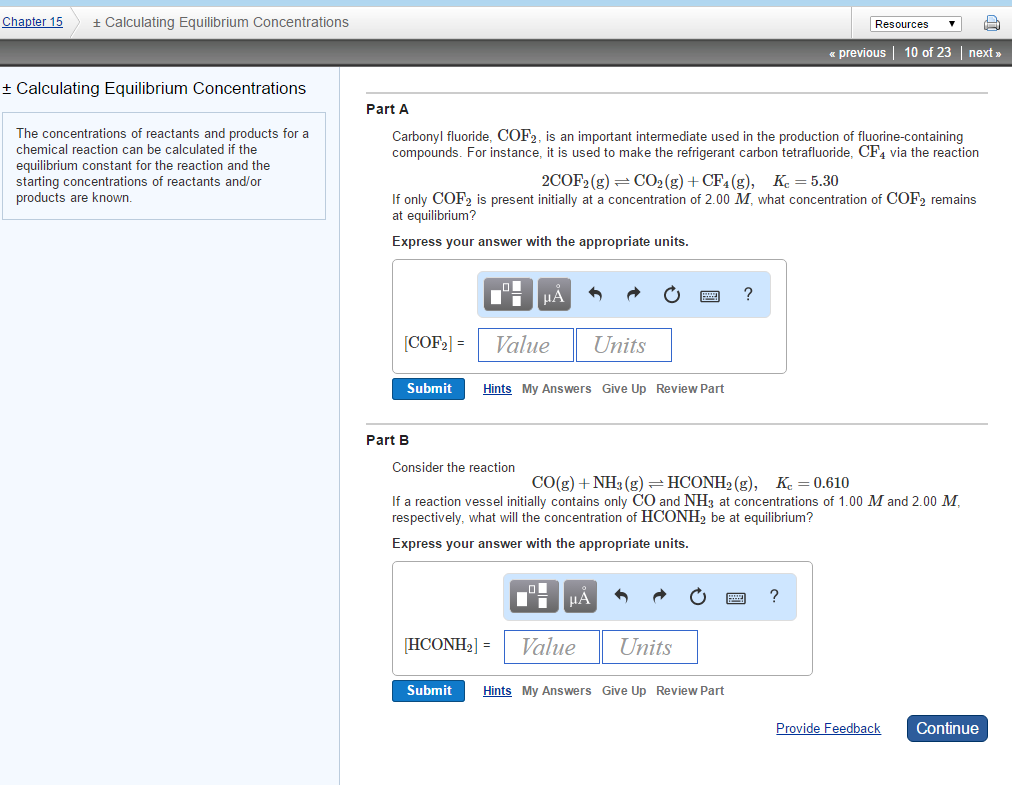Open the Resources dropdown
Image resolution: width=1012 pixels, height=785 pixels.
click(915, 22)
